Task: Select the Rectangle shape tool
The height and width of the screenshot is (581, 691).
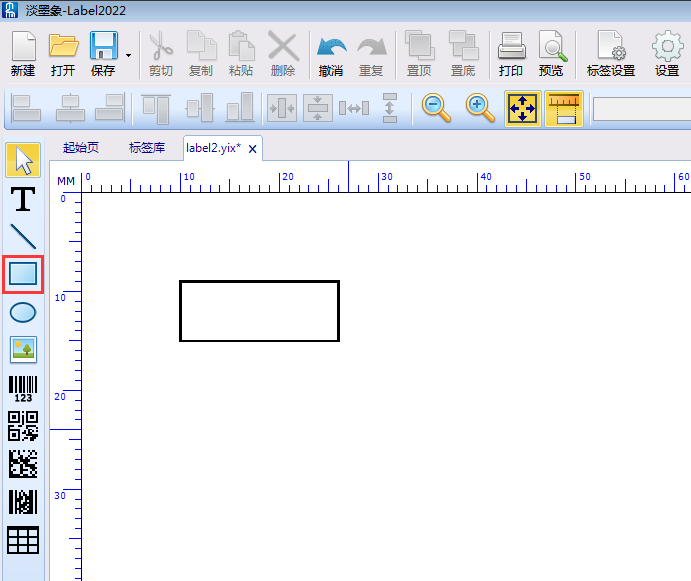Action: tap(23, 273)
